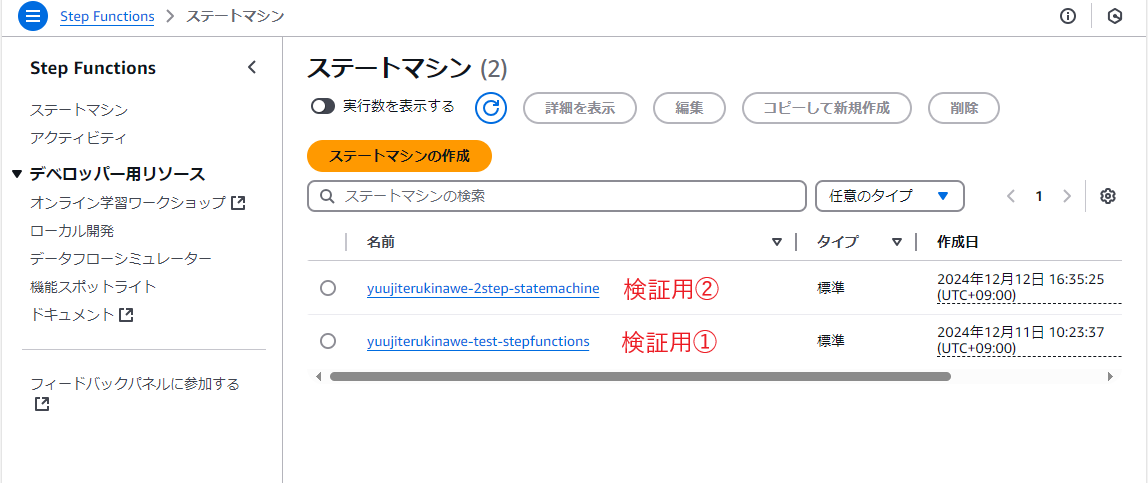This screenshot has height=483, width=1148.
Task: Open the hamburger navigation menu
Action: click(32, 16)
